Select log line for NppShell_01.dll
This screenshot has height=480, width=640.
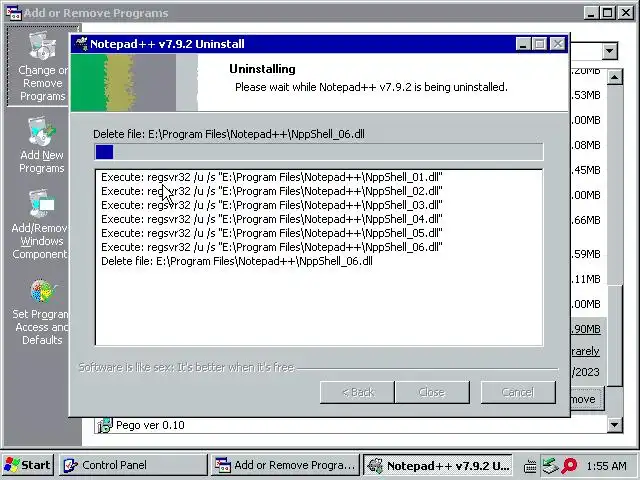pos(272,177)
